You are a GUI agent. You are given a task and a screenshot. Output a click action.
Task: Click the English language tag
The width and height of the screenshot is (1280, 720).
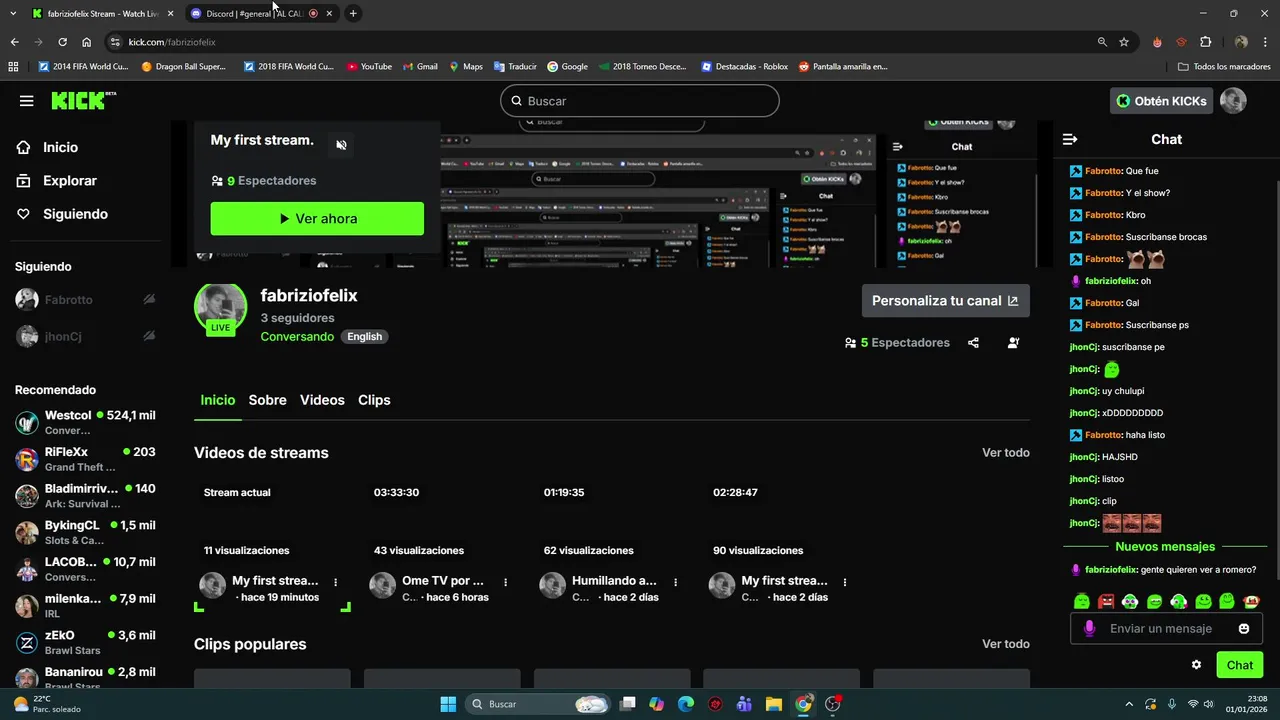[x=364, y=337]
